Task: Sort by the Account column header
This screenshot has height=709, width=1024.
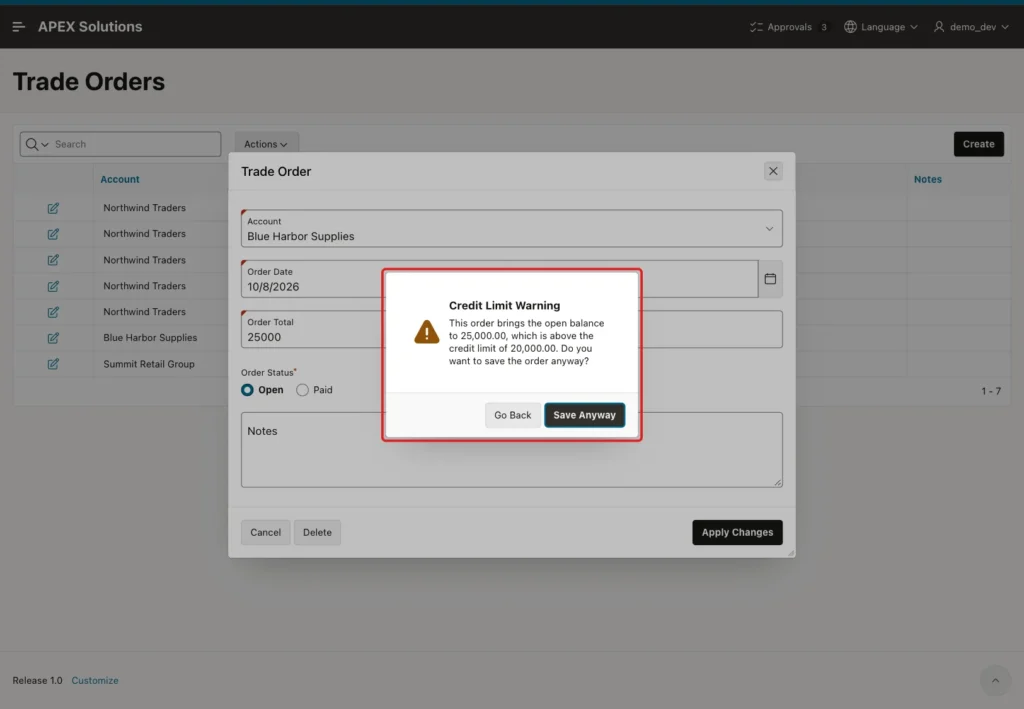Action: click(x=120, y=179)
